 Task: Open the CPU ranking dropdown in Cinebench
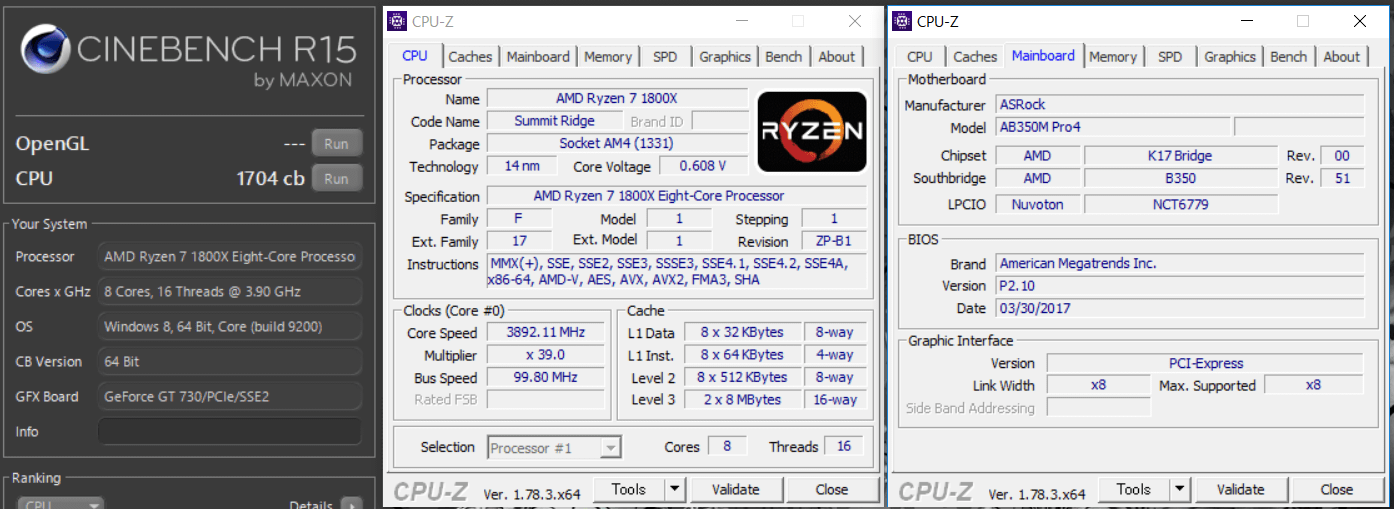click(x=61, y=505)
